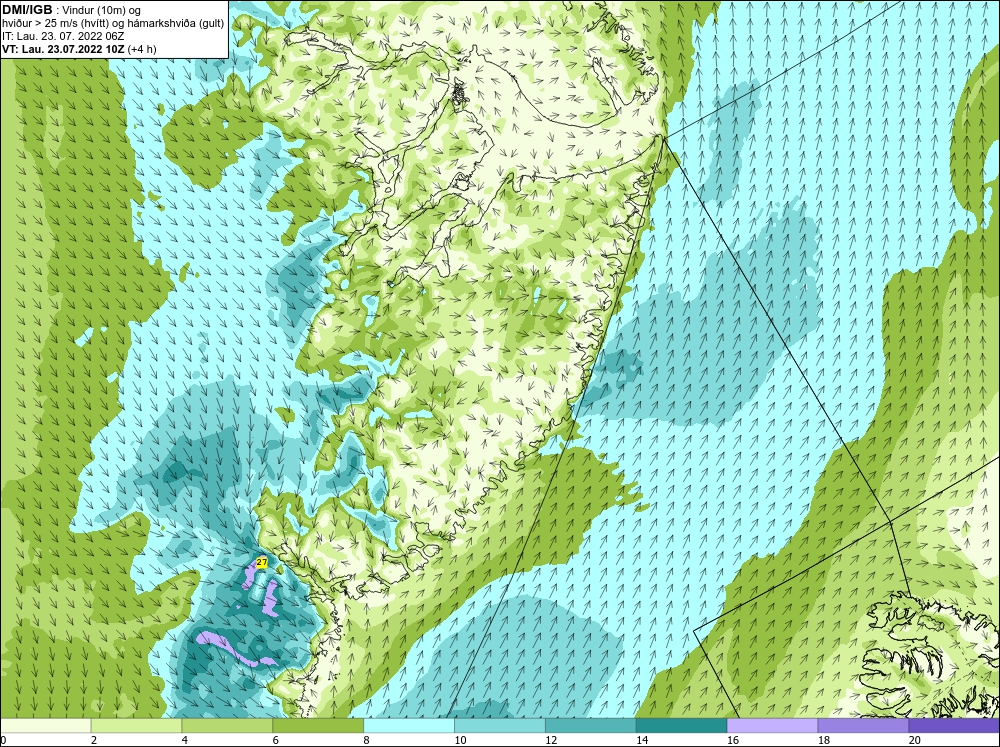Click the 'IT: Lau. 23. 07. 2022 06Z' line
Screen dimensions: 1000x747
point(63,36)
